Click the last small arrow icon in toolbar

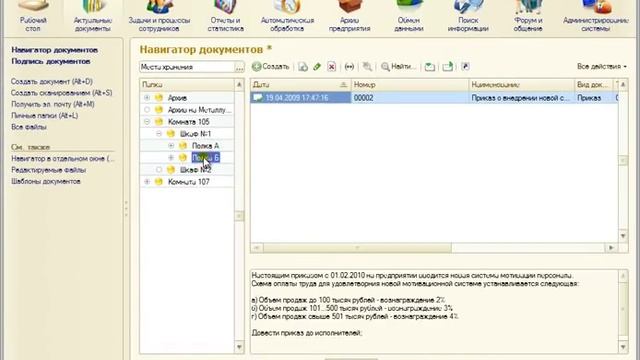[465, 67]
